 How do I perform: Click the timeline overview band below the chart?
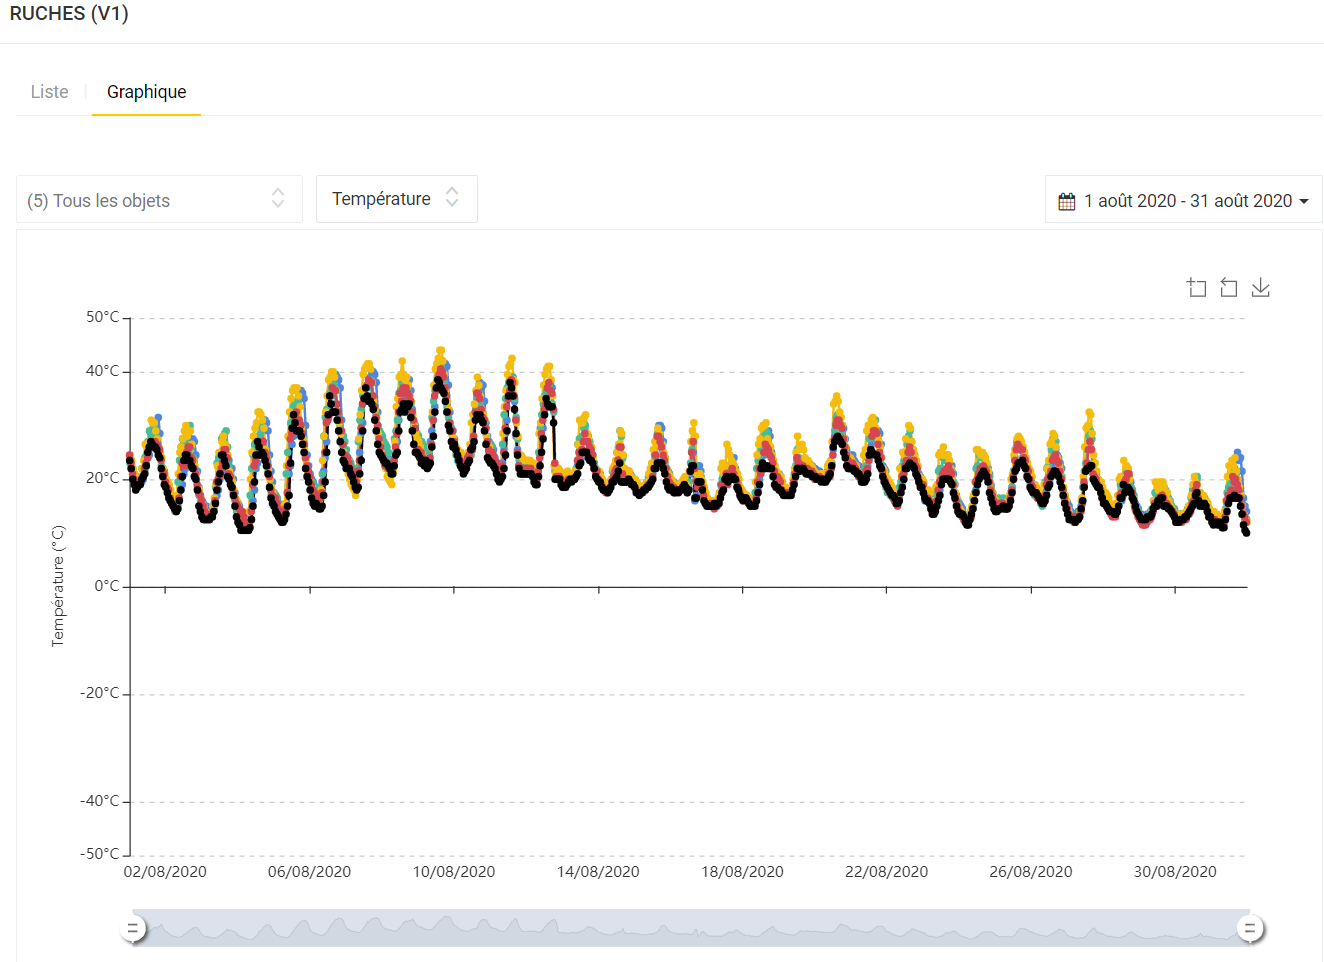690,928
